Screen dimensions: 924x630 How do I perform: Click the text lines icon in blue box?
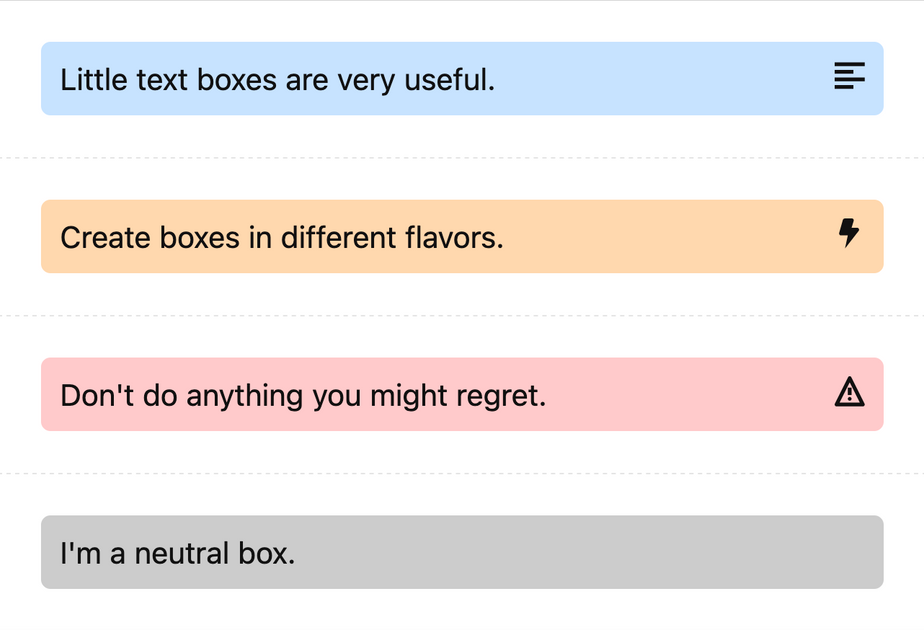point(849,76)
